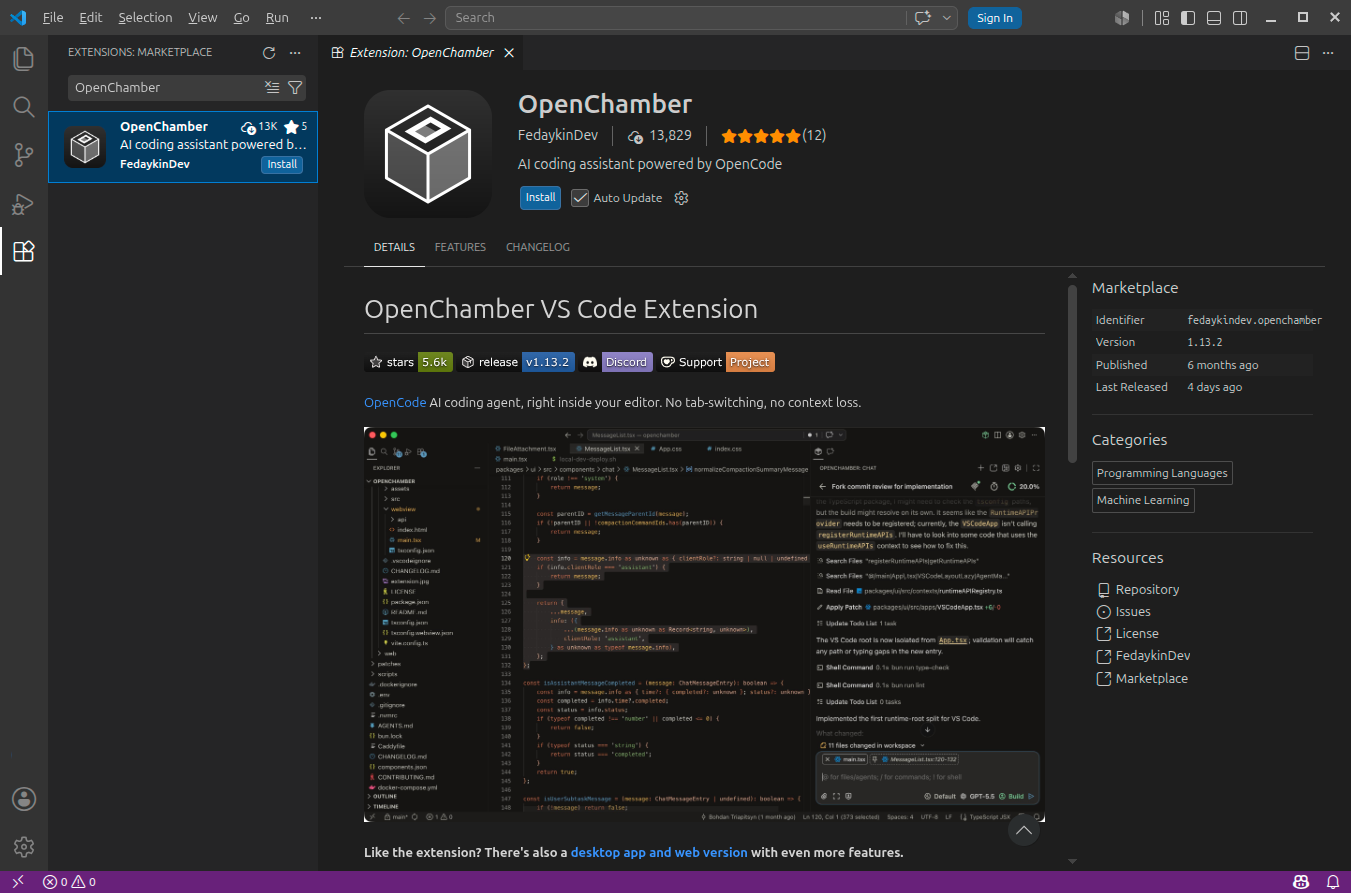Open the Accounts menu icon
Screen dimensions: 1351x893
[24, 799]
